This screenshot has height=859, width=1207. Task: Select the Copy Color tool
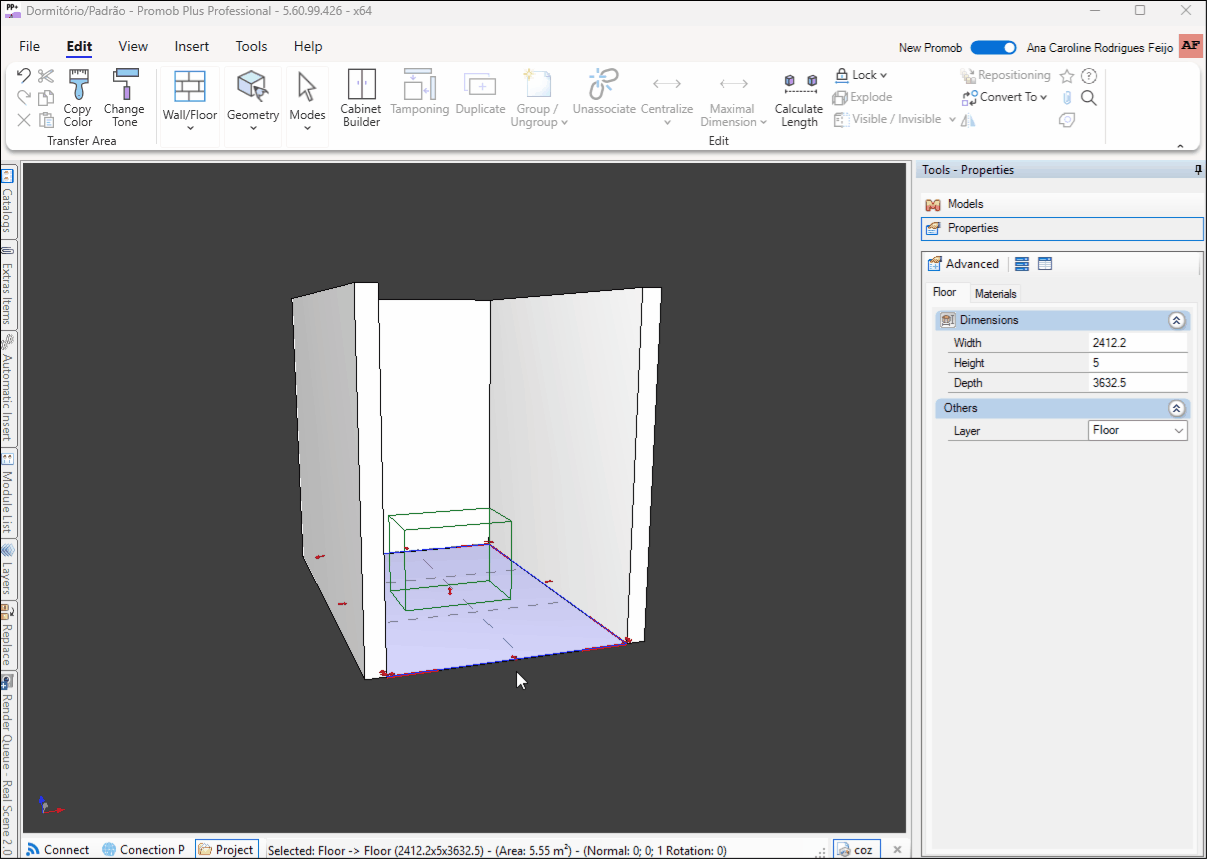pyautogui.click(x=77, y=98)
